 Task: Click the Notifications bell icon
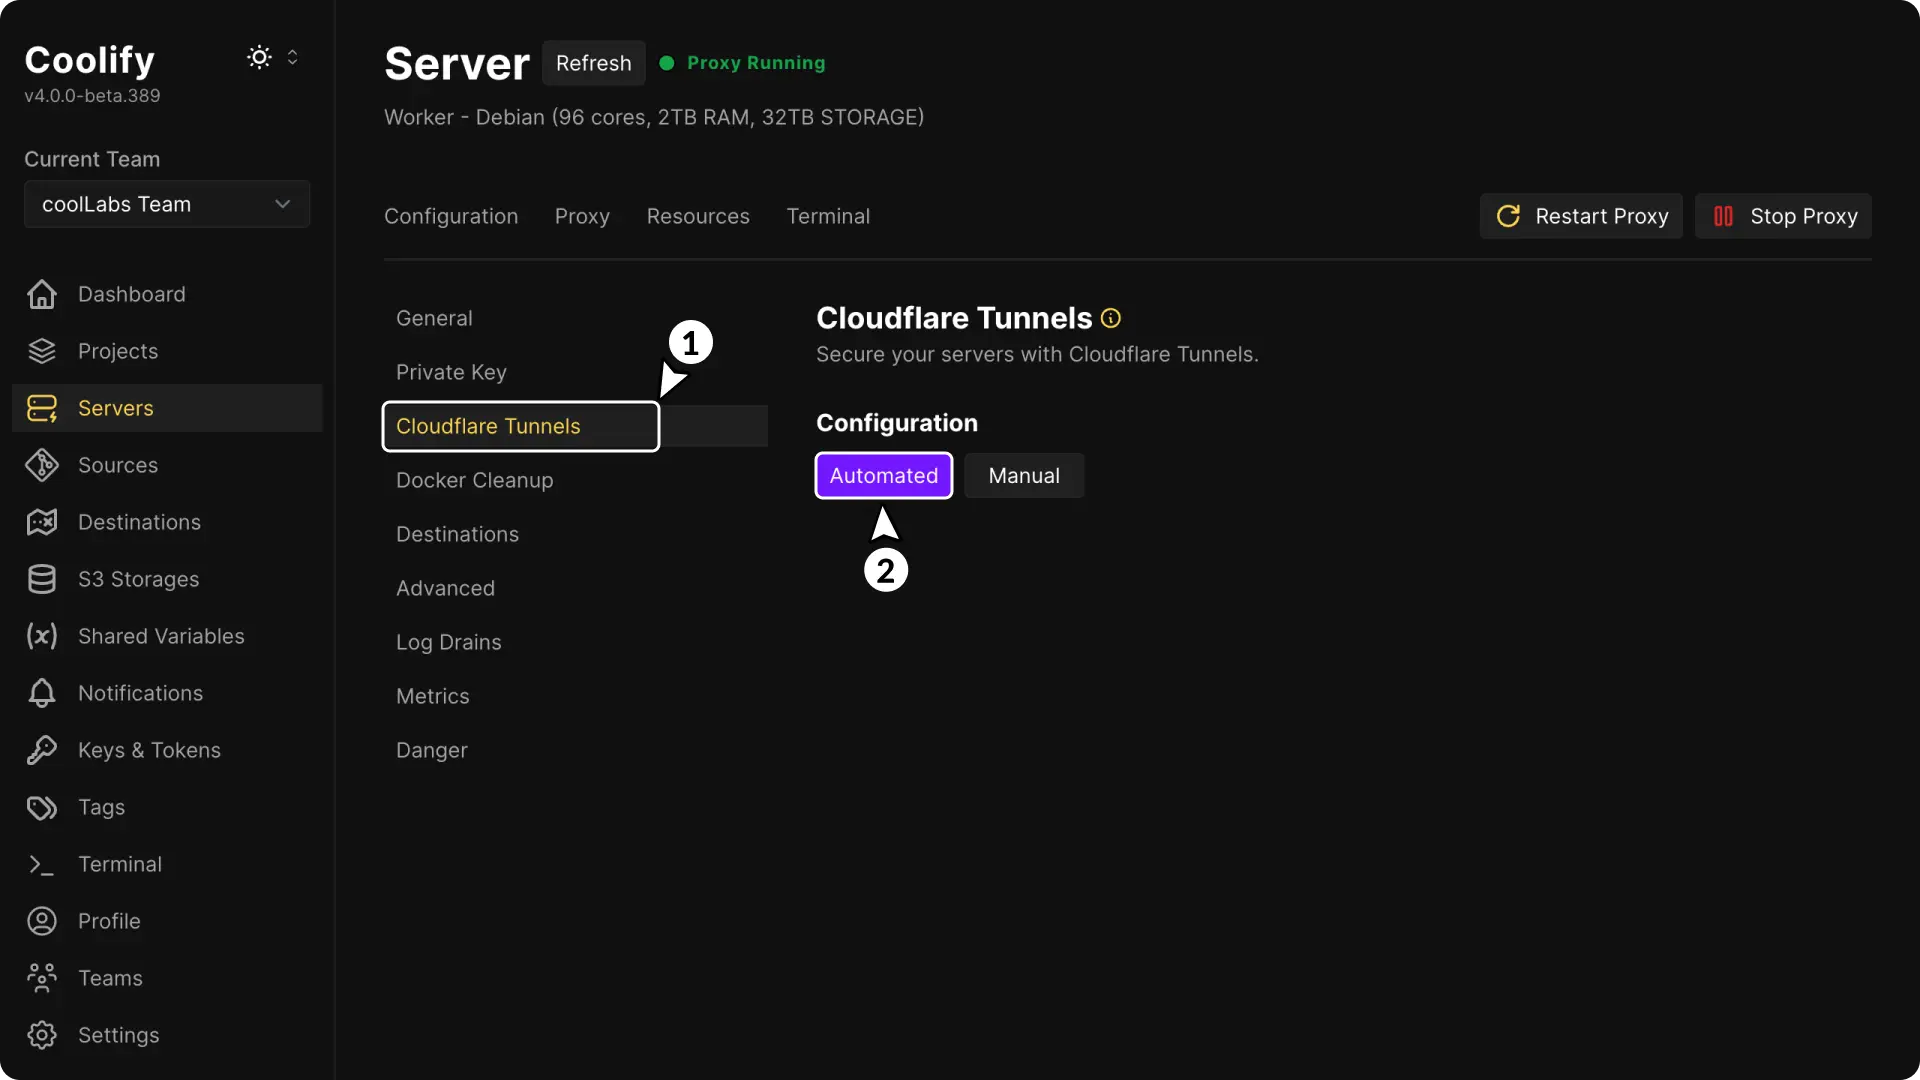pos(42,693)
